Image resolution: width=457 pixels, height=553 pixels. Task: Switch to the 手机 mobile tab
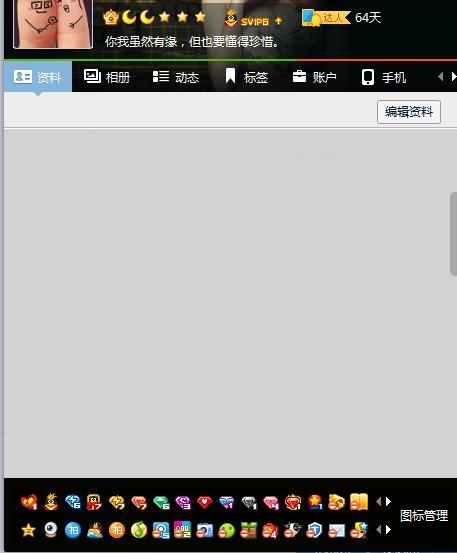(384, 77)
